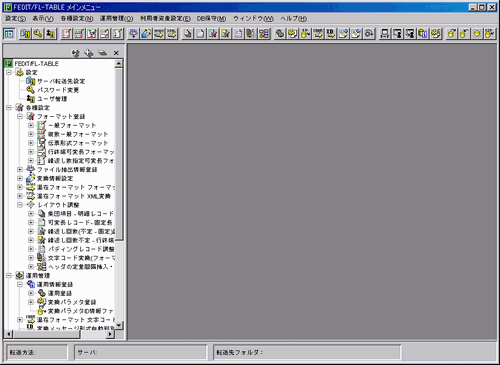Select the パスワード変更 key icon in tree
Screen dimensions: 500x365
pyautogui.click(x=30, y=90)
